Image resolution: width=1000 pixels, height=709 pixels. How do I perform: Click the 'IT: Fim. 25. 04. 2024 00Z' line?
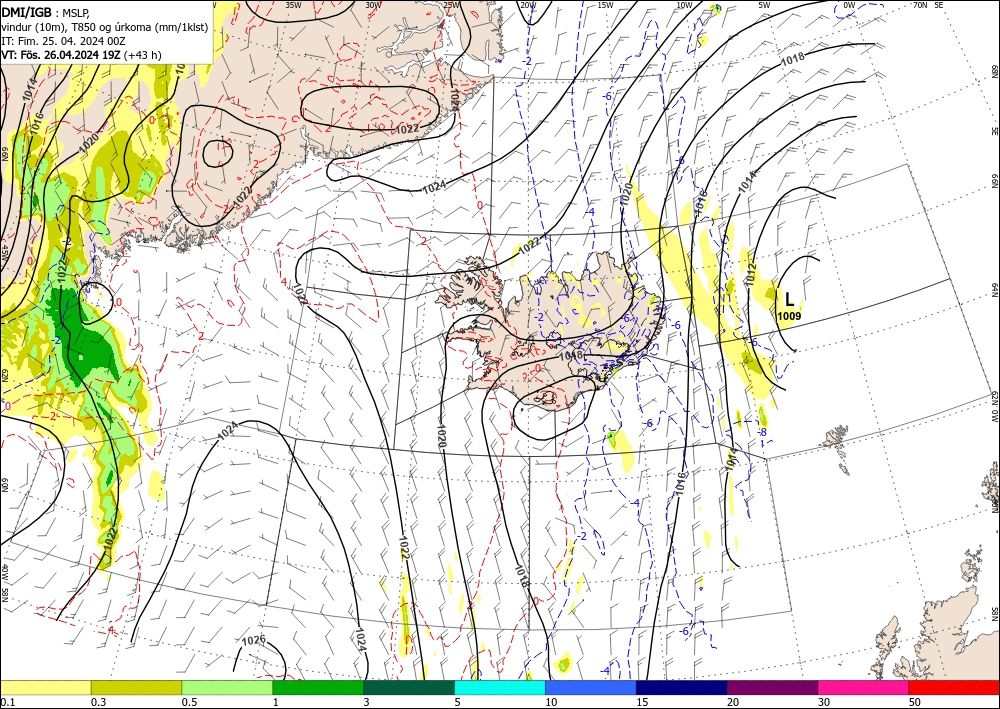point(63,40)
